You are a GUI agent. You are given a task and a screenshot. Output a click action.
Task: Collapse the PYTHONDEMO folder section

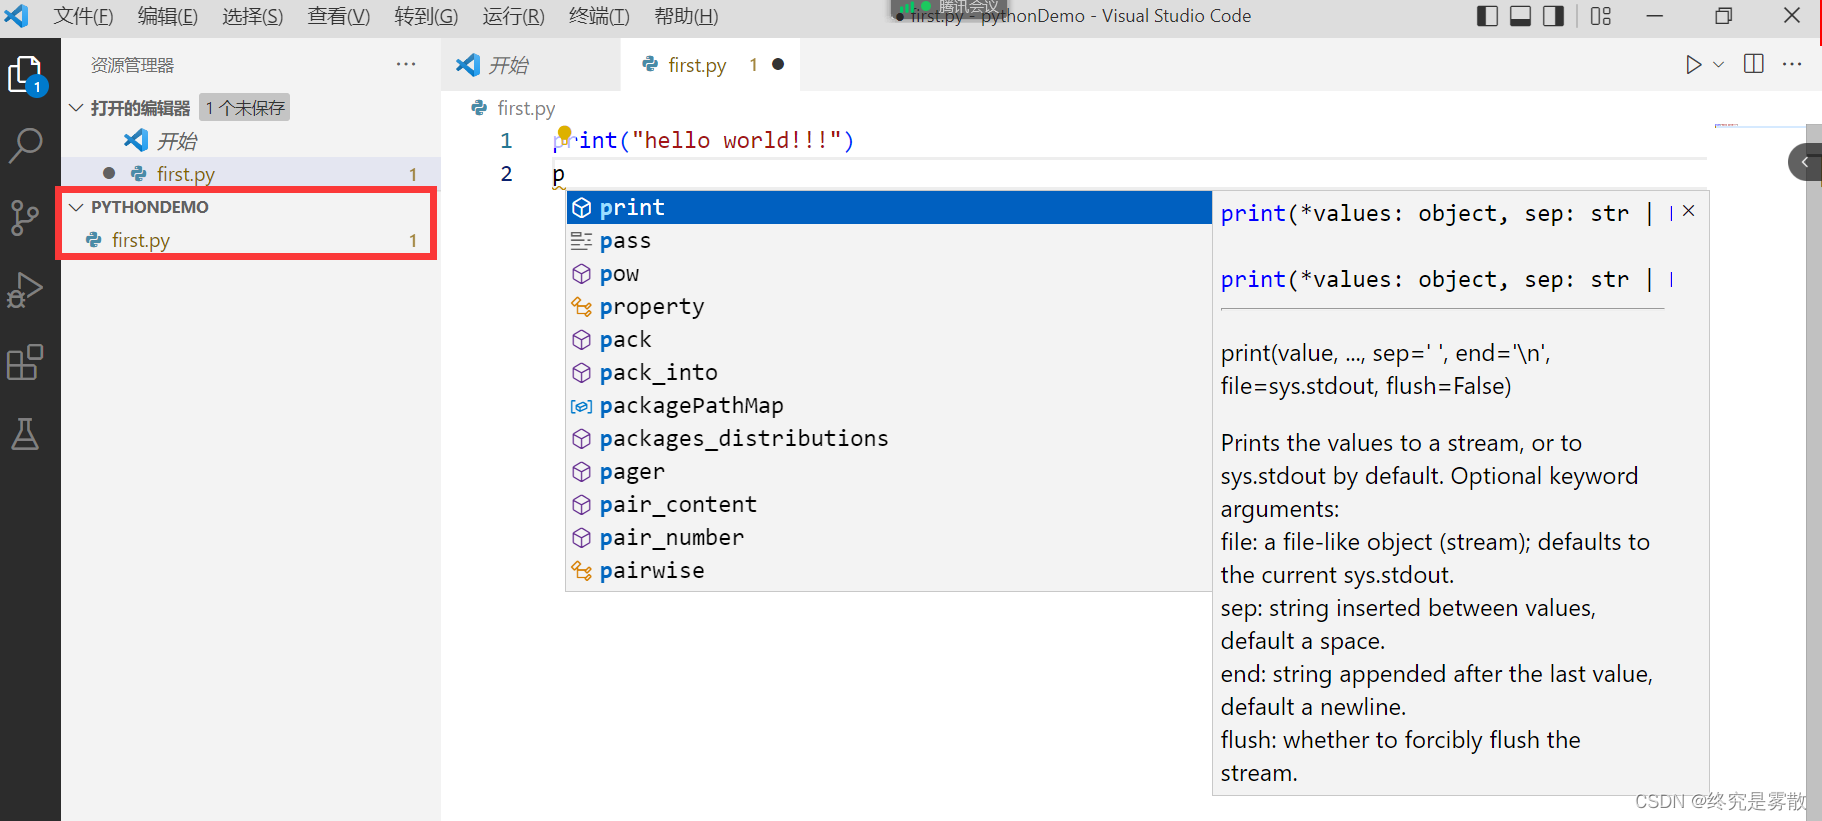(76, 207)
